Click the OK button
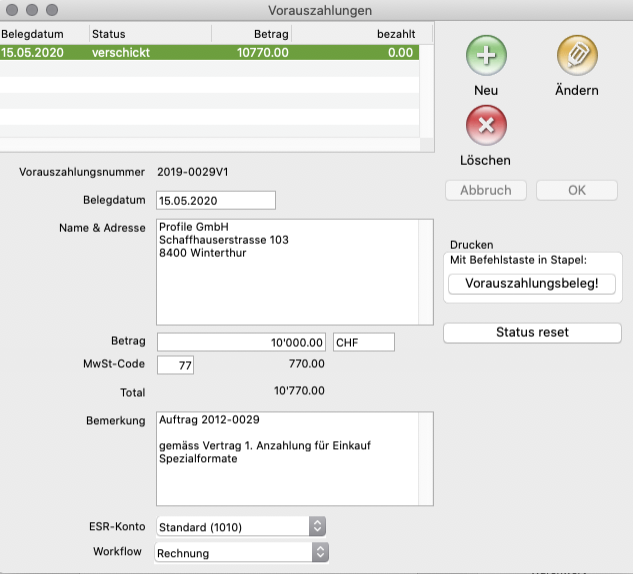The width and height of the screenshot is (633, 574). (576, 190)
